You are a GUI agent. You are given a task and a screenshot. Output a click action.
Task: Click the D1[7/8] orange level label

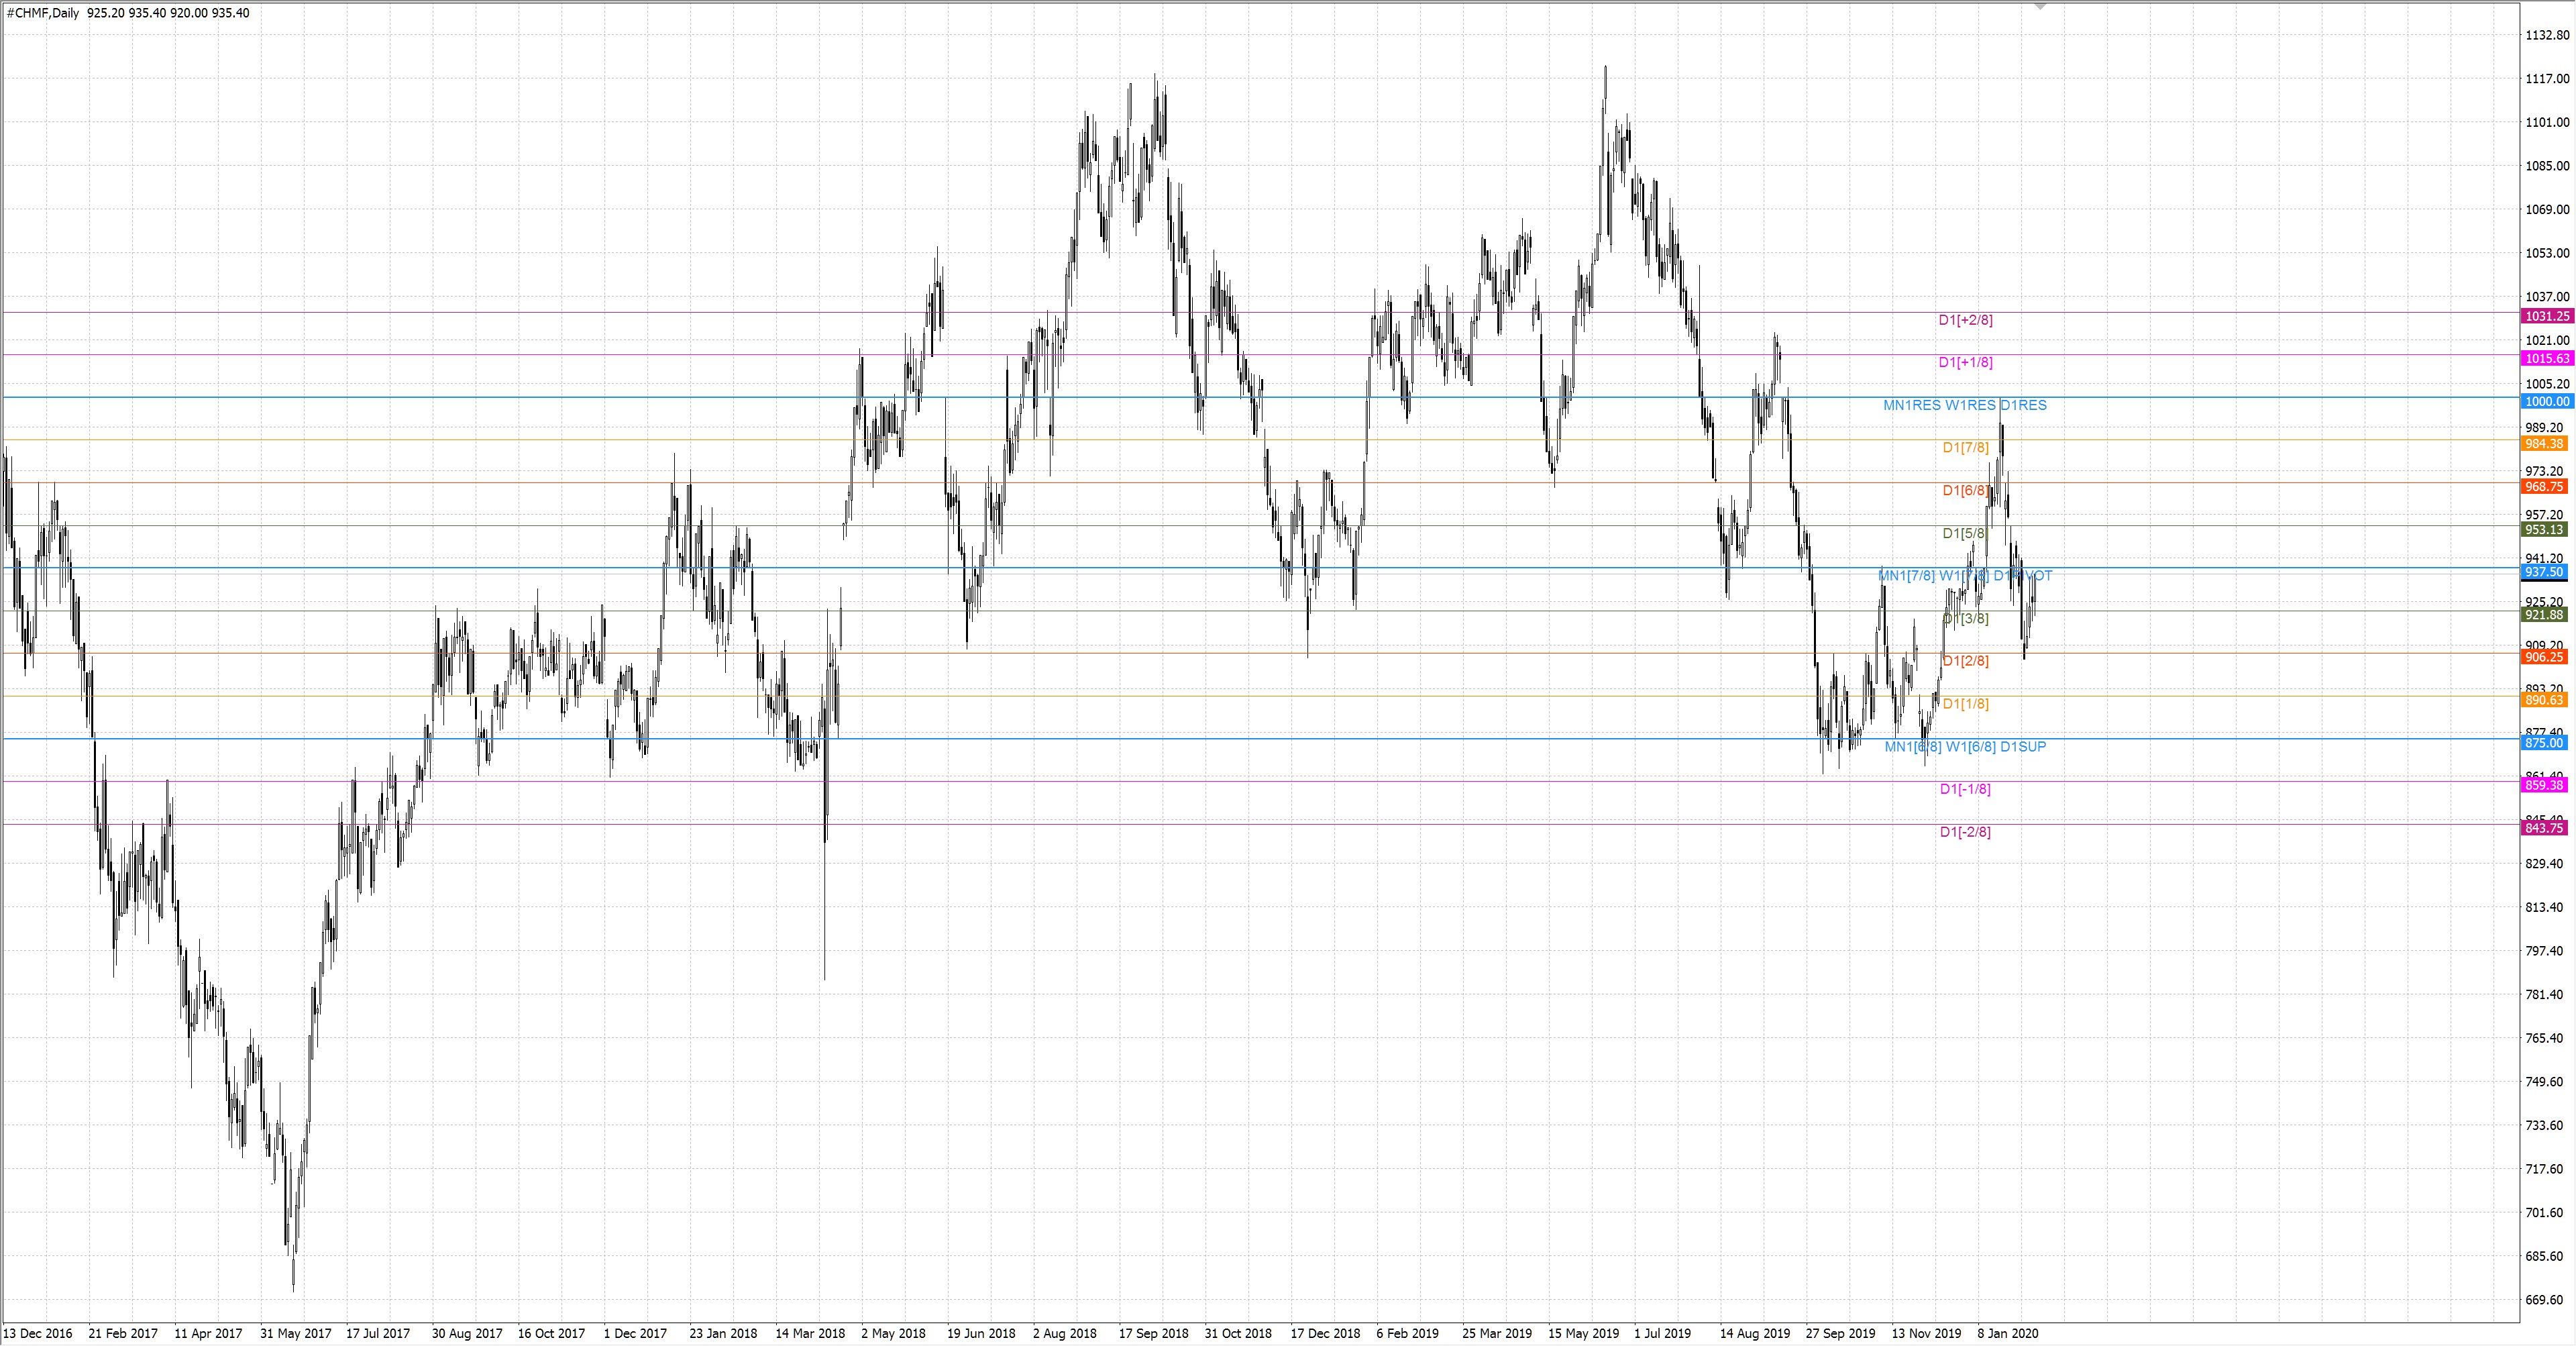pyautogui.click(x=1965, y=447)
